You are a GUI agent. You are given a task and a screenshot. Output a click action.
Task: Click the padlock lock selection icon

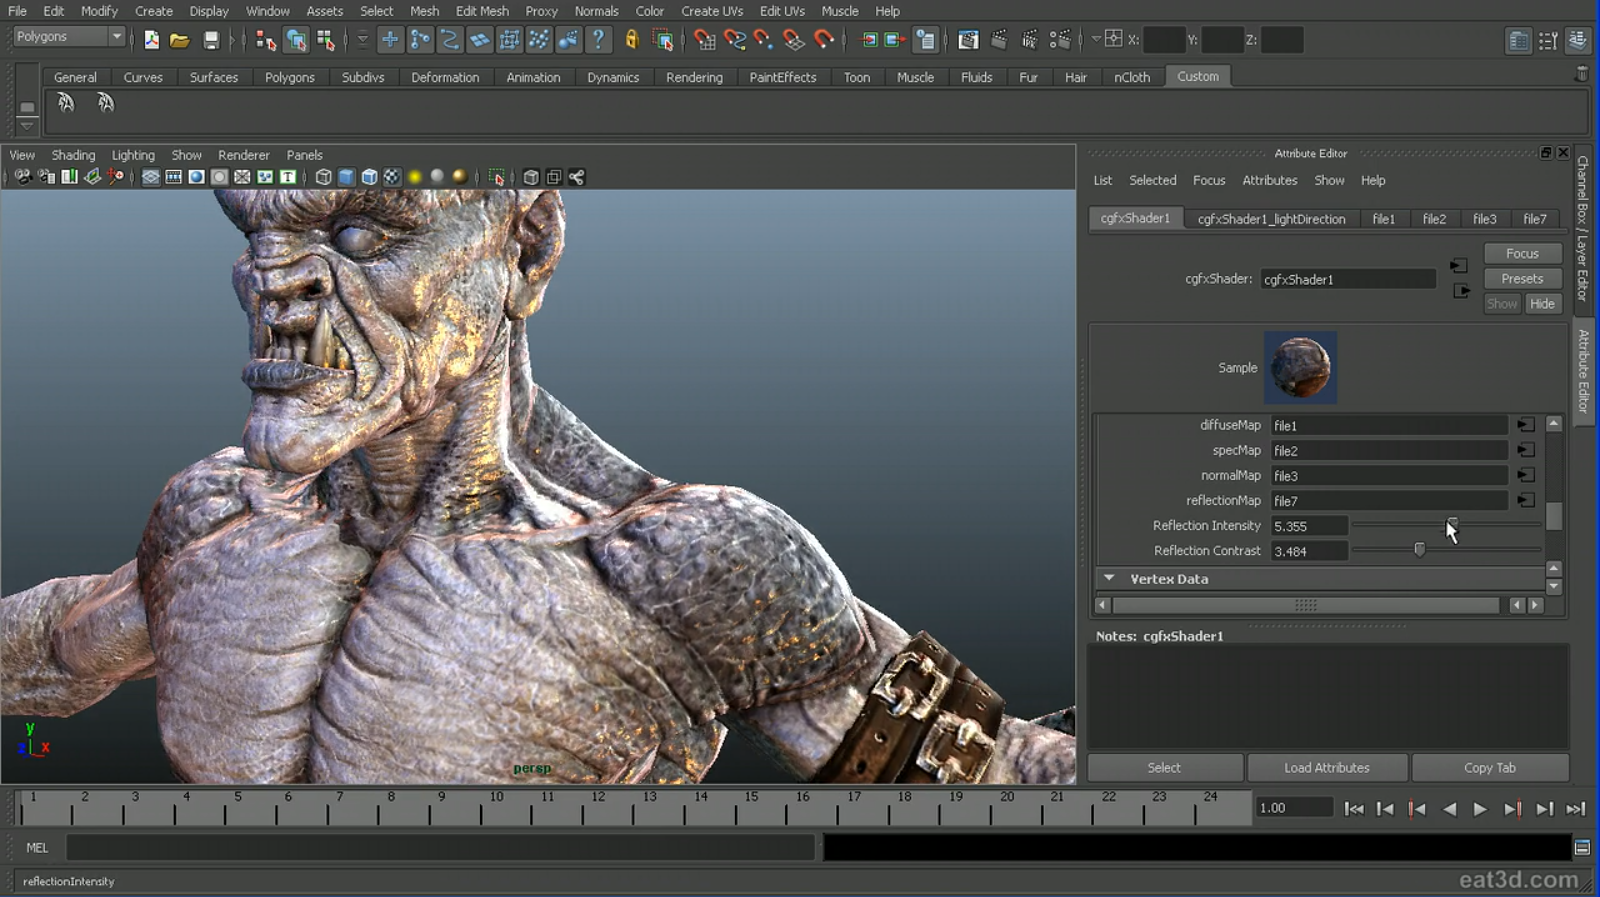[631, 40]
